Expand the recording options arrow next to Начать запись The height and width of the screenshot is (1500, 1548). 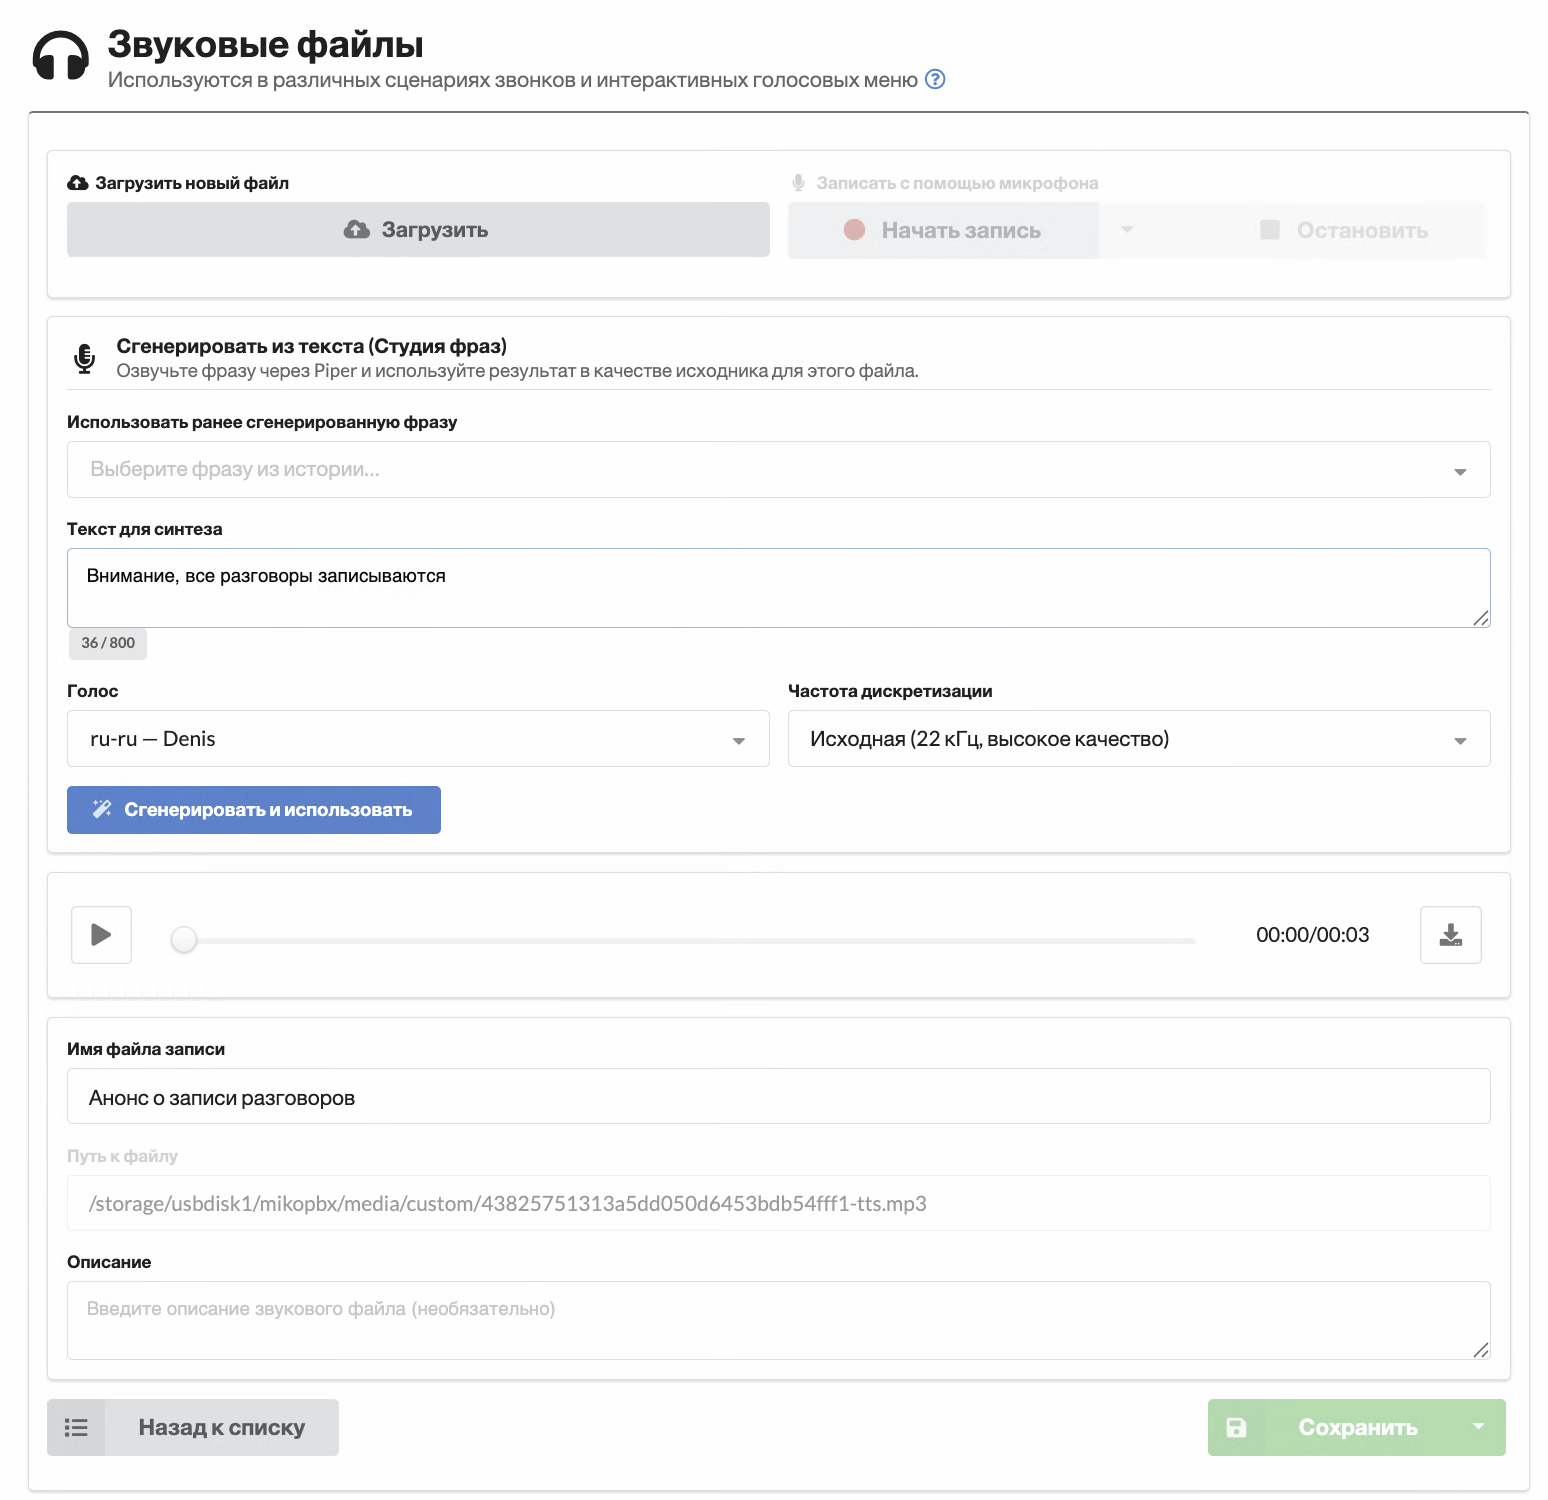[x=1127, y=230]
